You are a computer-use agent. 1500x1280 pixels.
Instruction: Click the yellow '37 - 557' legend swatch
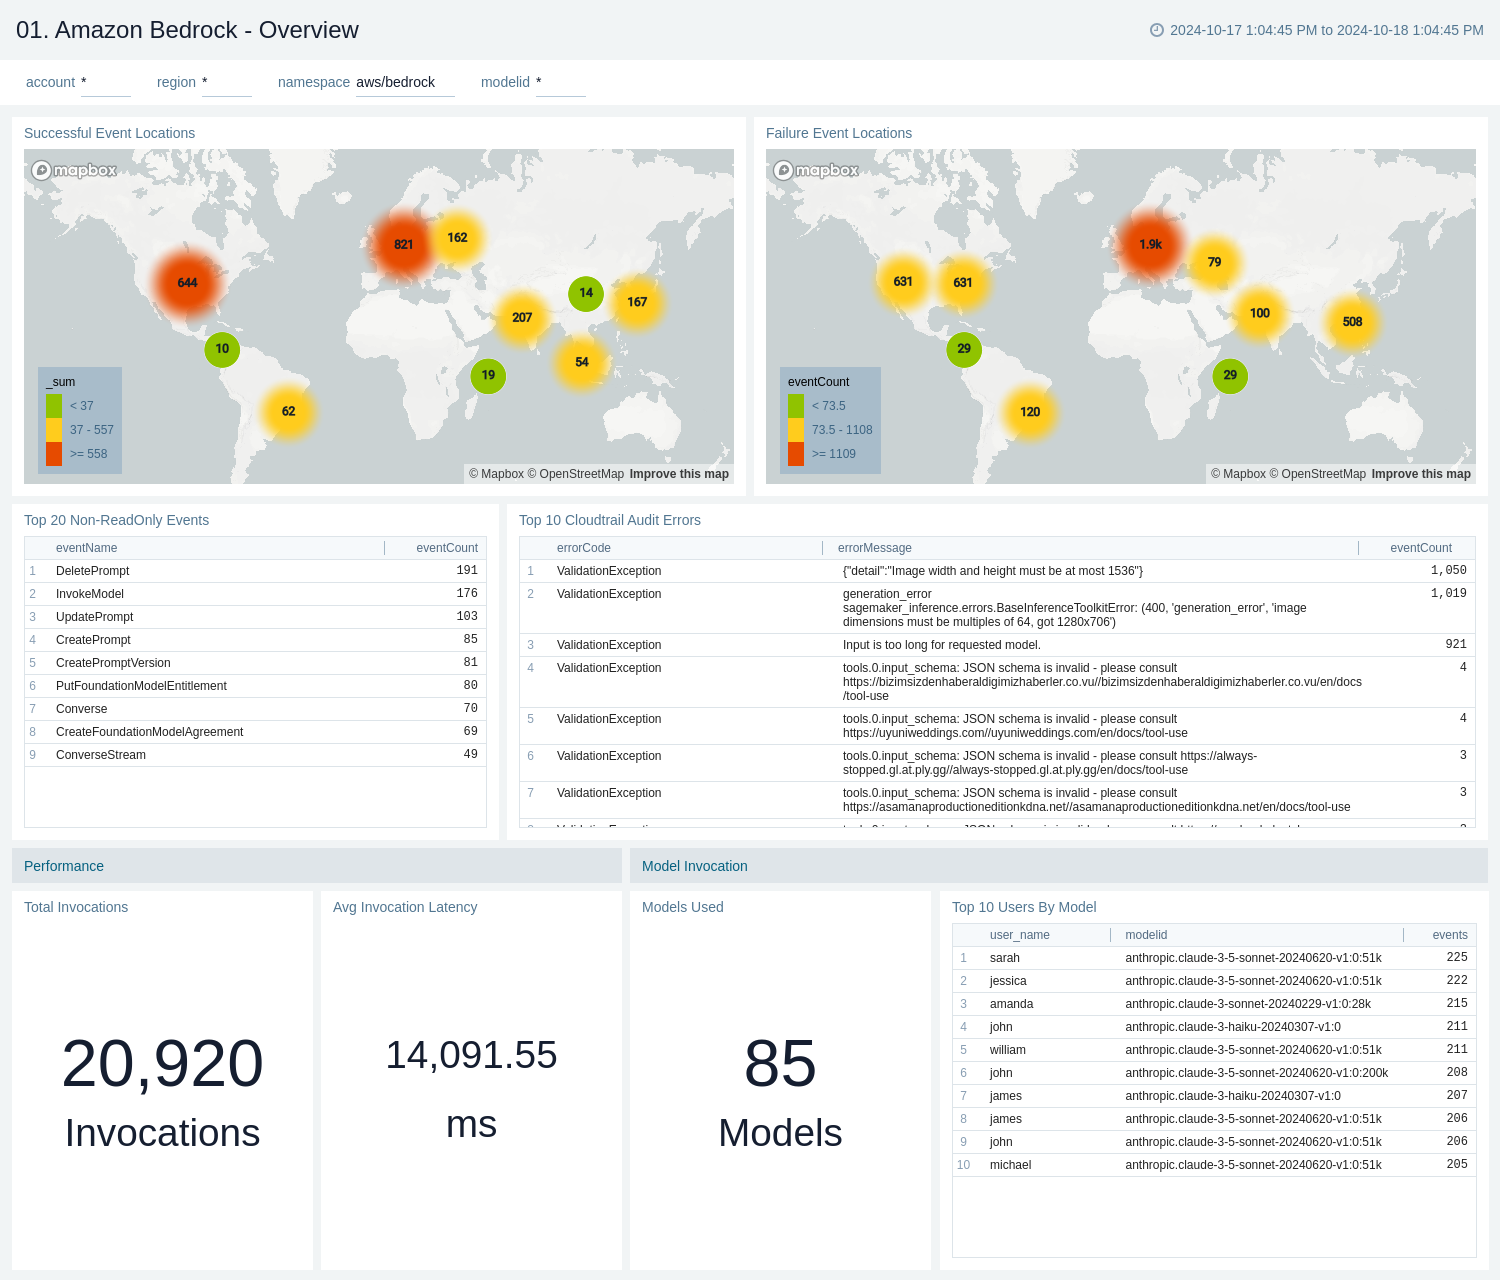click(56, 430)
